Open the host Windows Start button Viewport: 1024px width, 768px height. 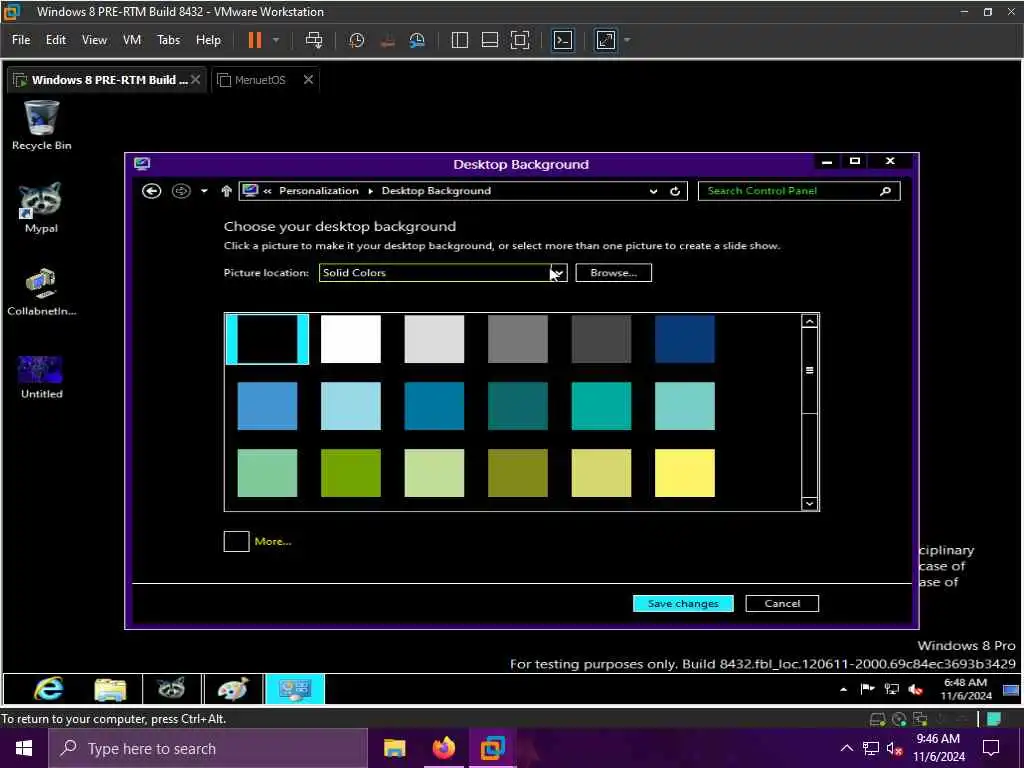[x=24, y=748]
